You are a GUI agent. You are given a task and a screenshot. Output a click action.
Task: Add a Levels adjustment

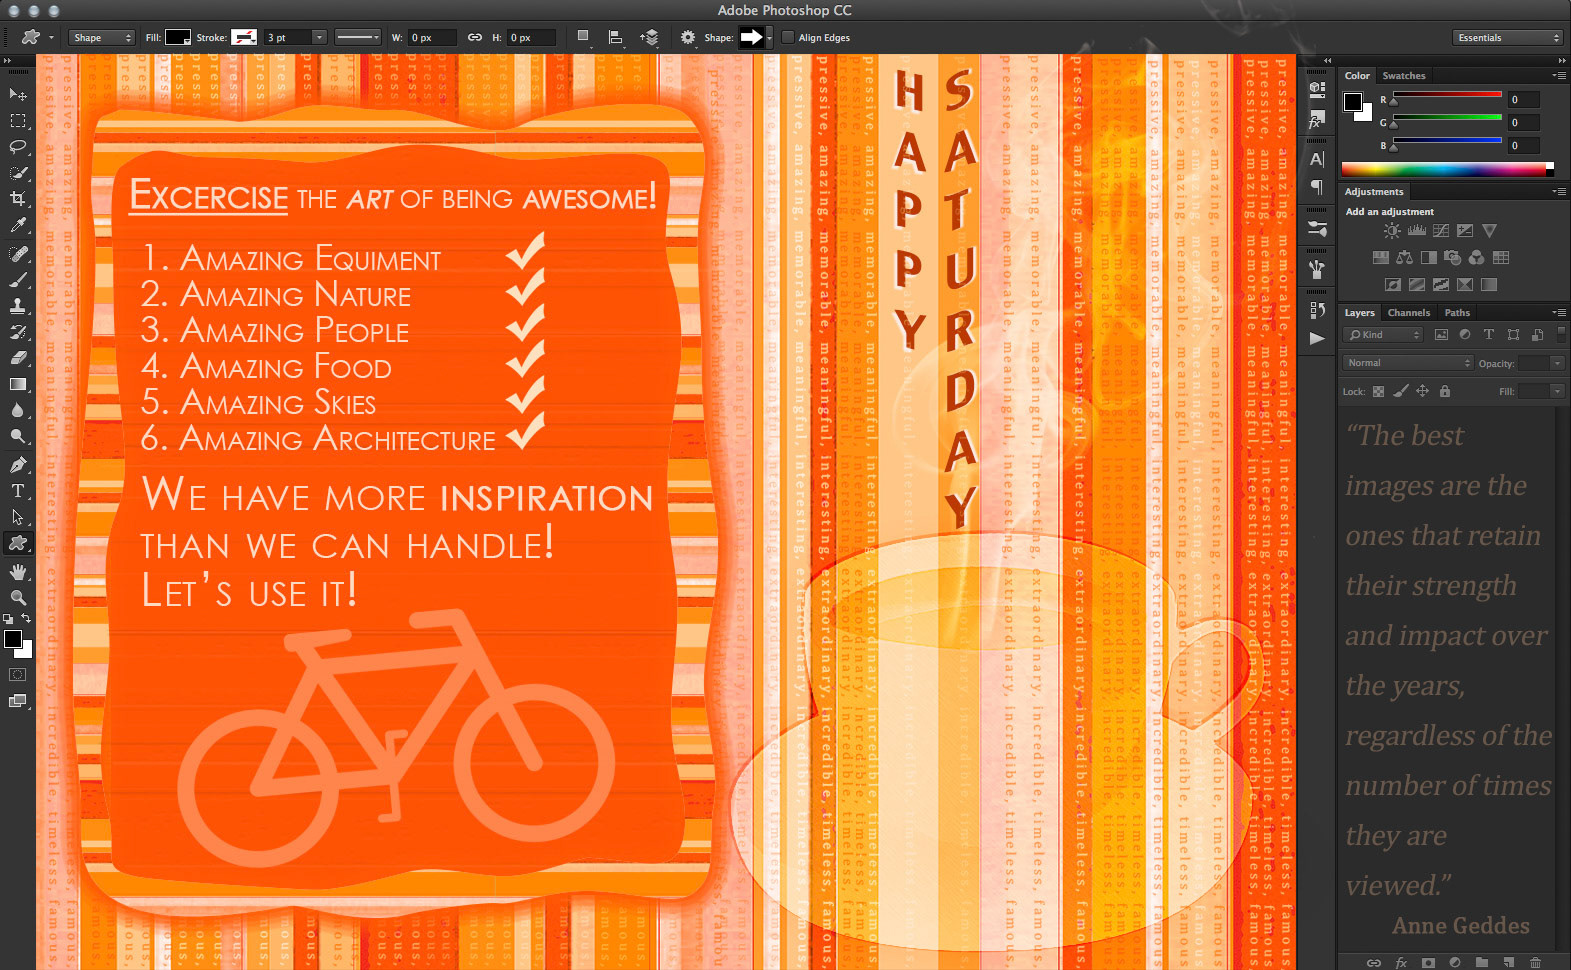[x=1416, y=231]
